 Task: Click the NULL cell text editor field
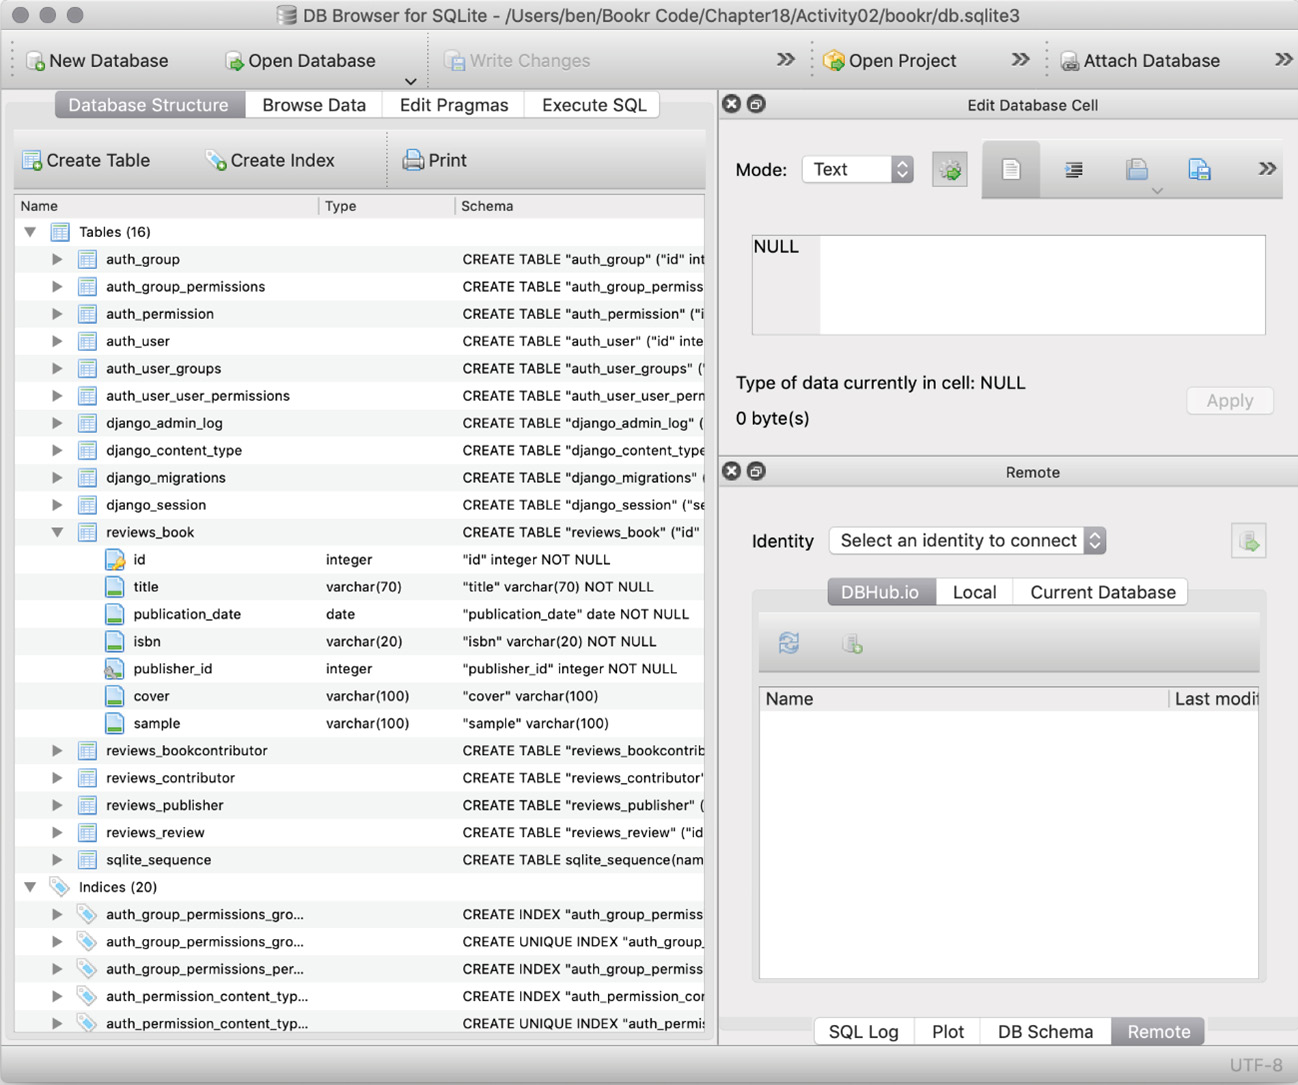(x=1008, y=285)
